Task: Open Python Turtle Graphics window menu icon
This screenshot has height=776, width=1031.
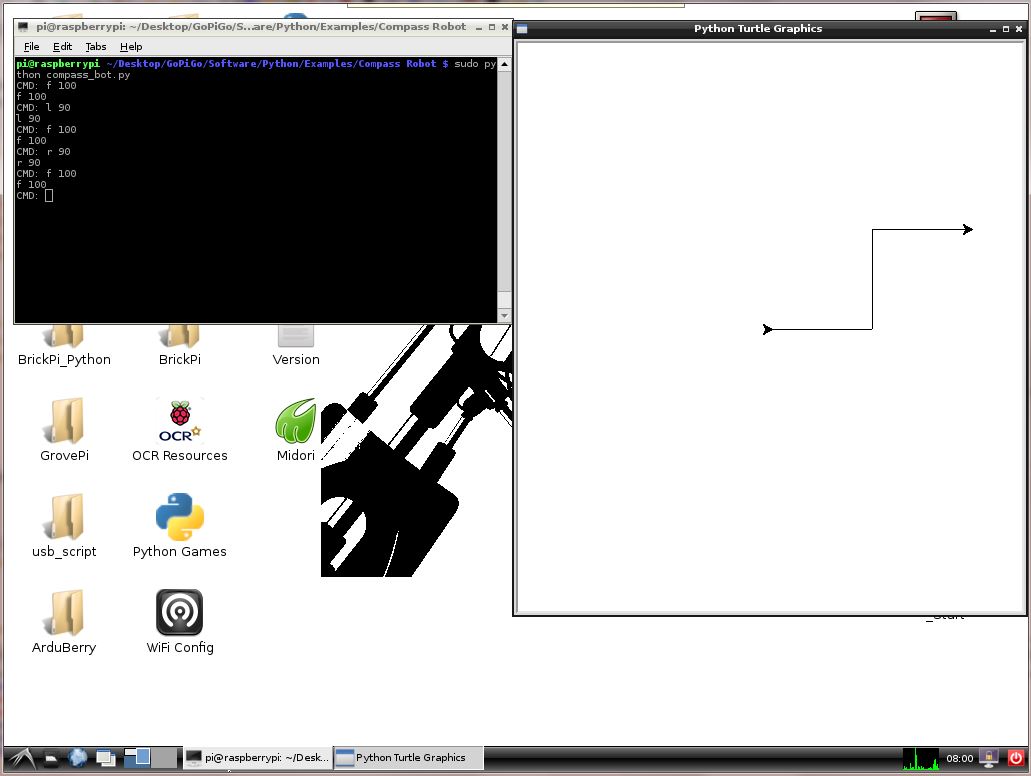Action: click(x=522, y=29)
